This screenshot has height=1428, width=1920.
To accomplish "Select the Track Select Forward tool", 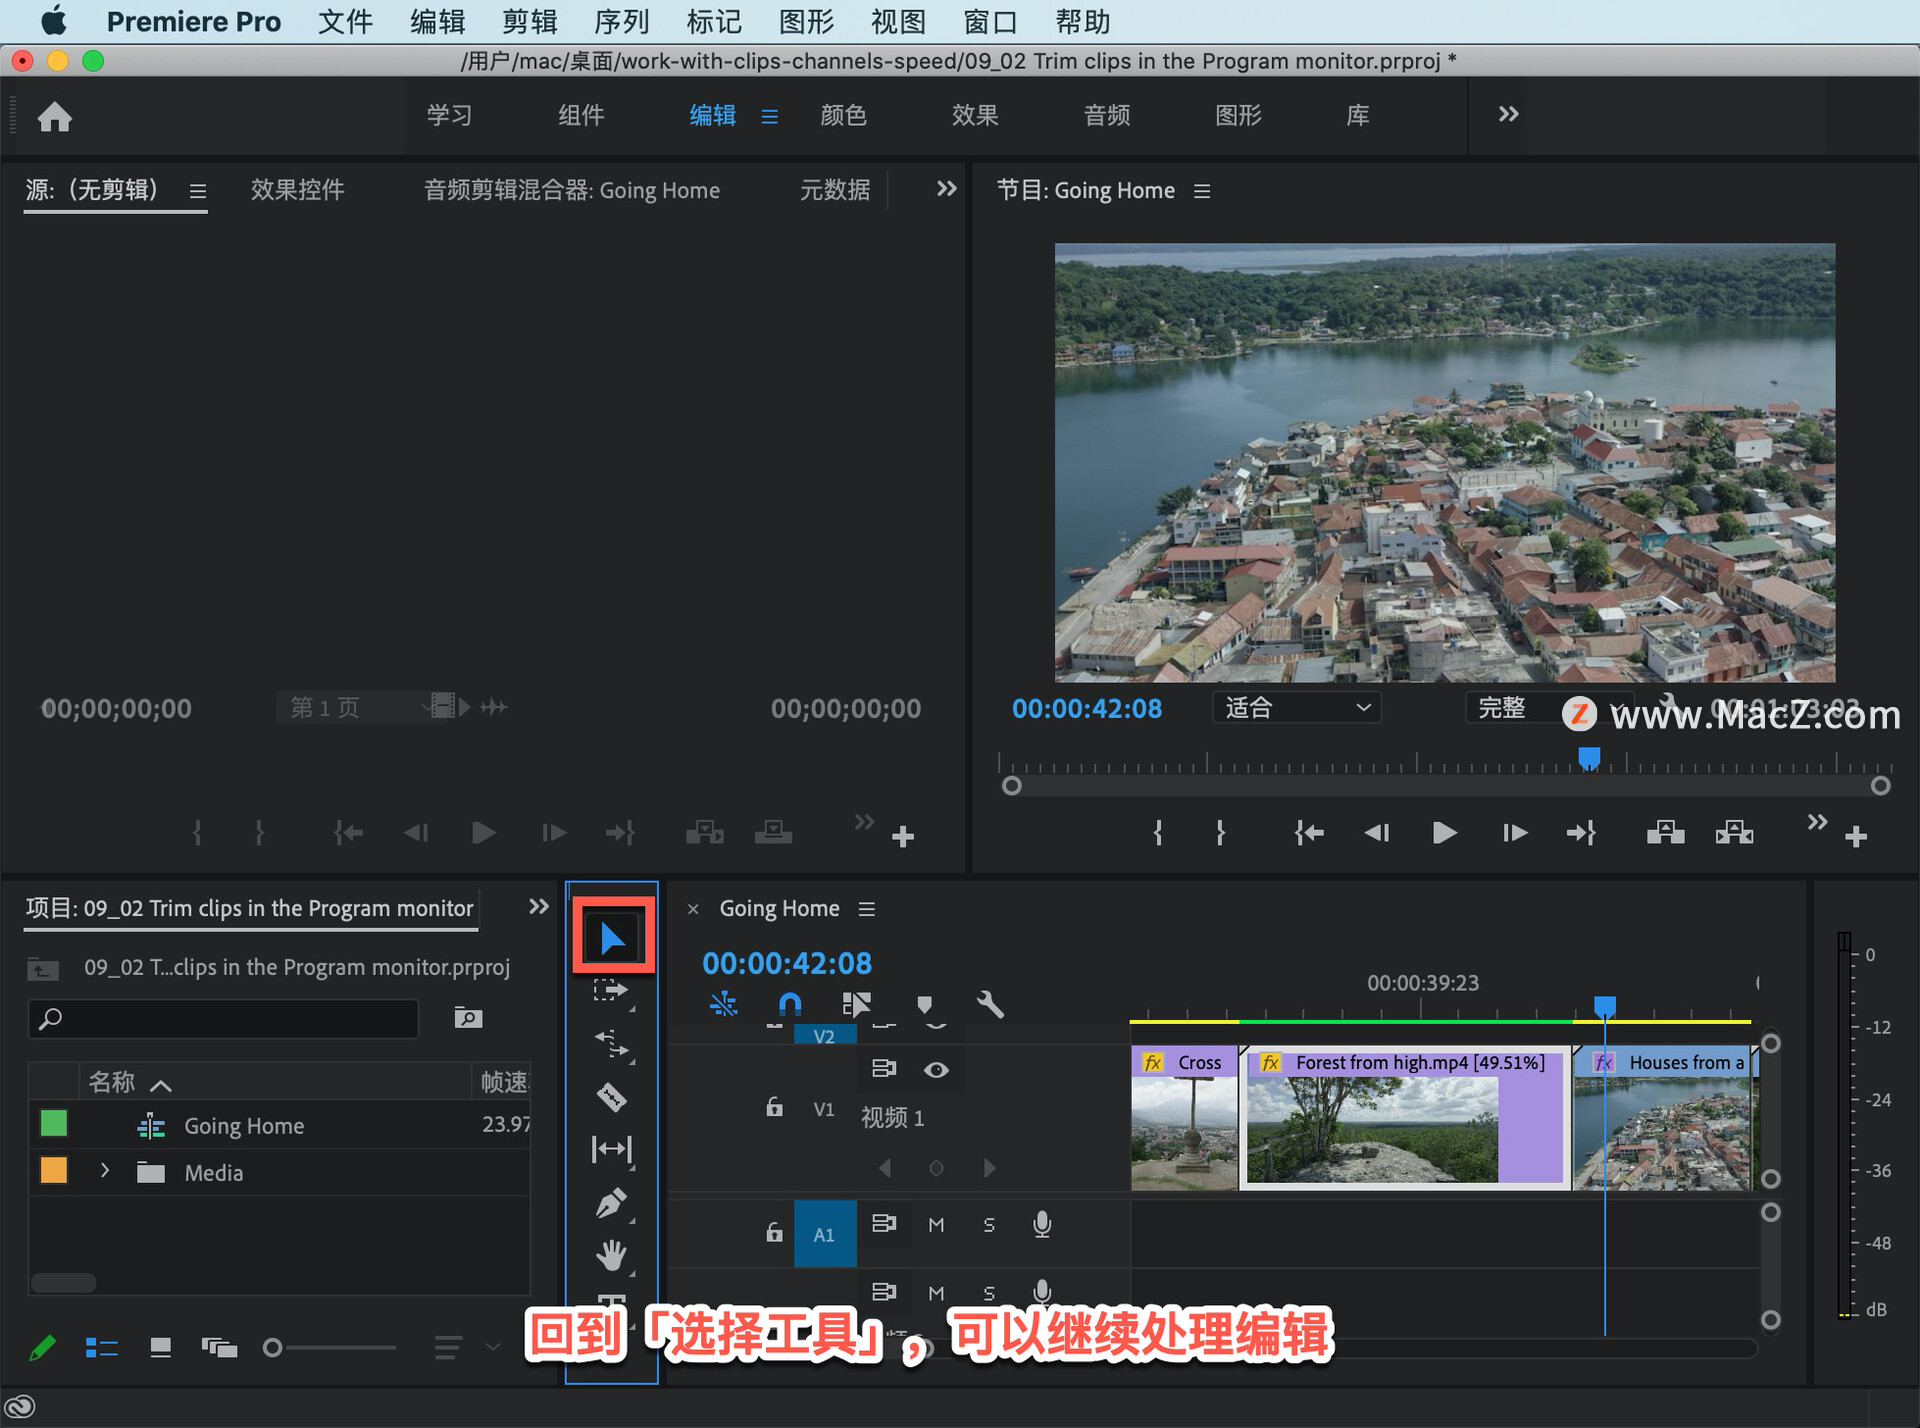I will (610, 991).
